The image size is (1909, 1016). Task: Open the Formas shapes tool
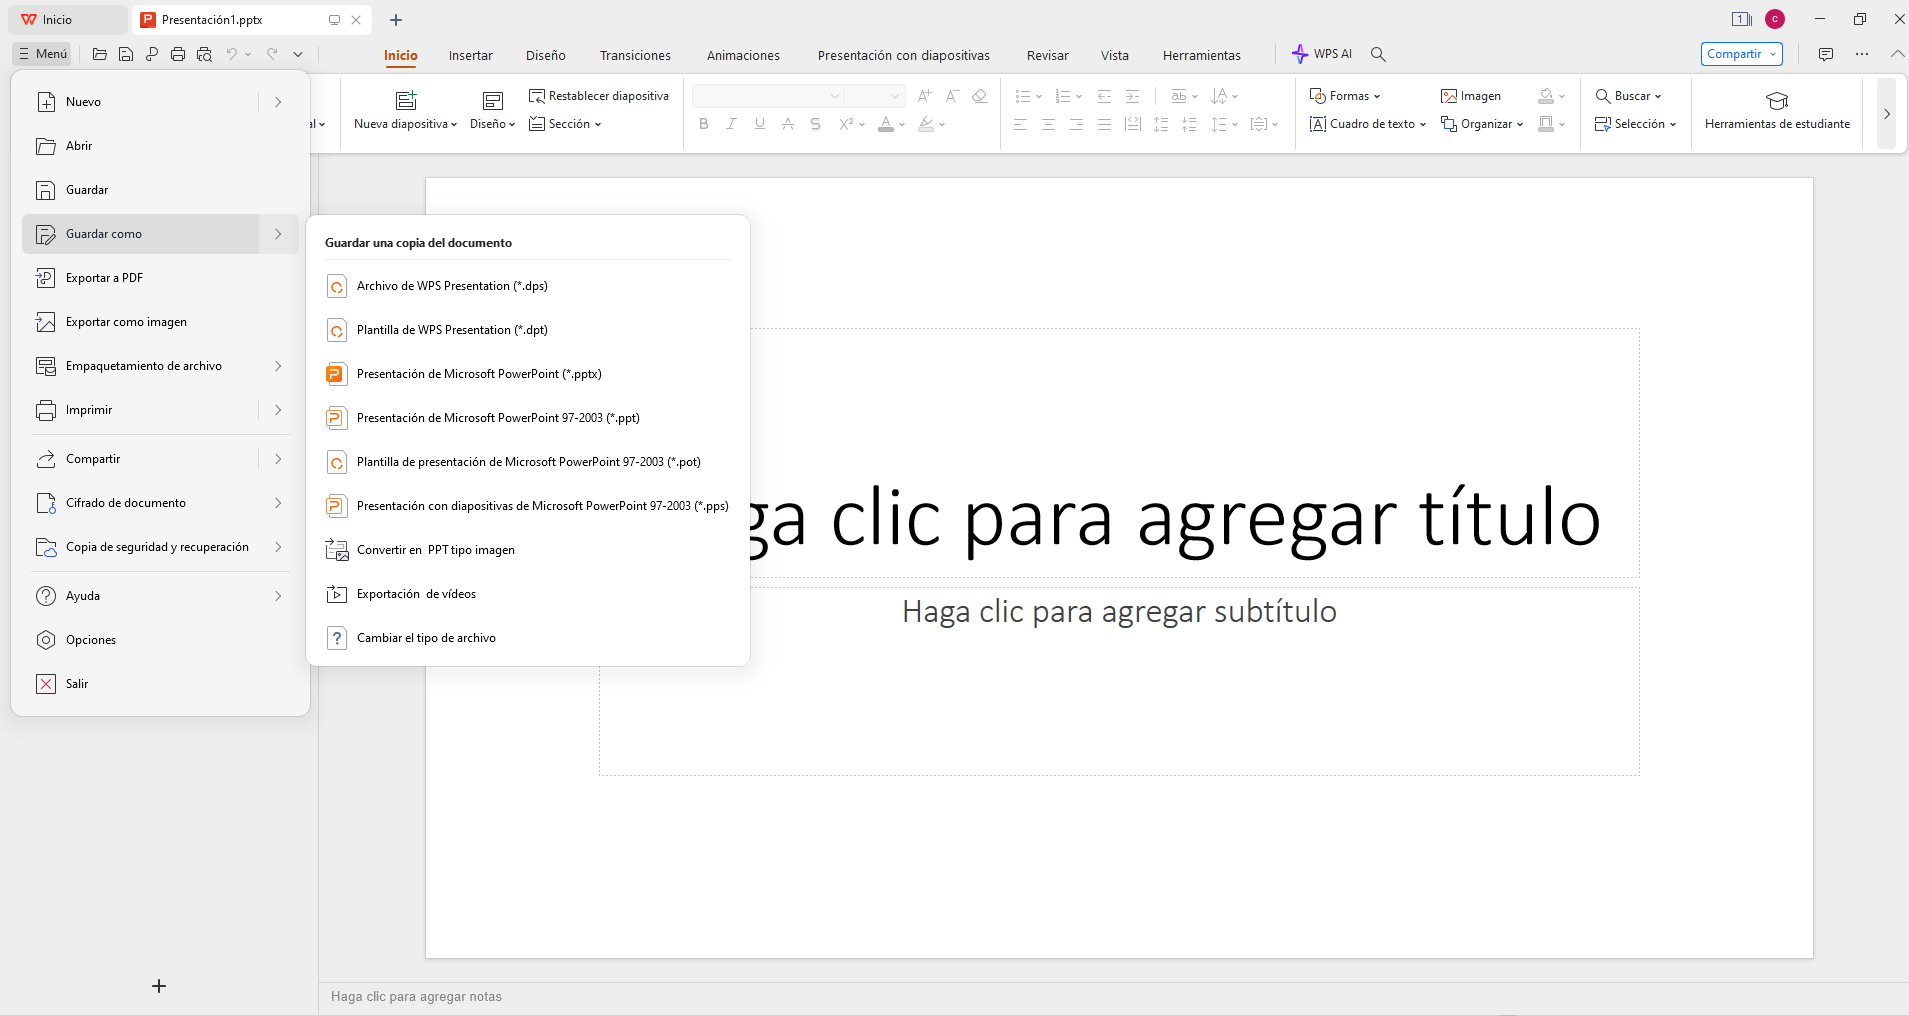coord(1345,95)
